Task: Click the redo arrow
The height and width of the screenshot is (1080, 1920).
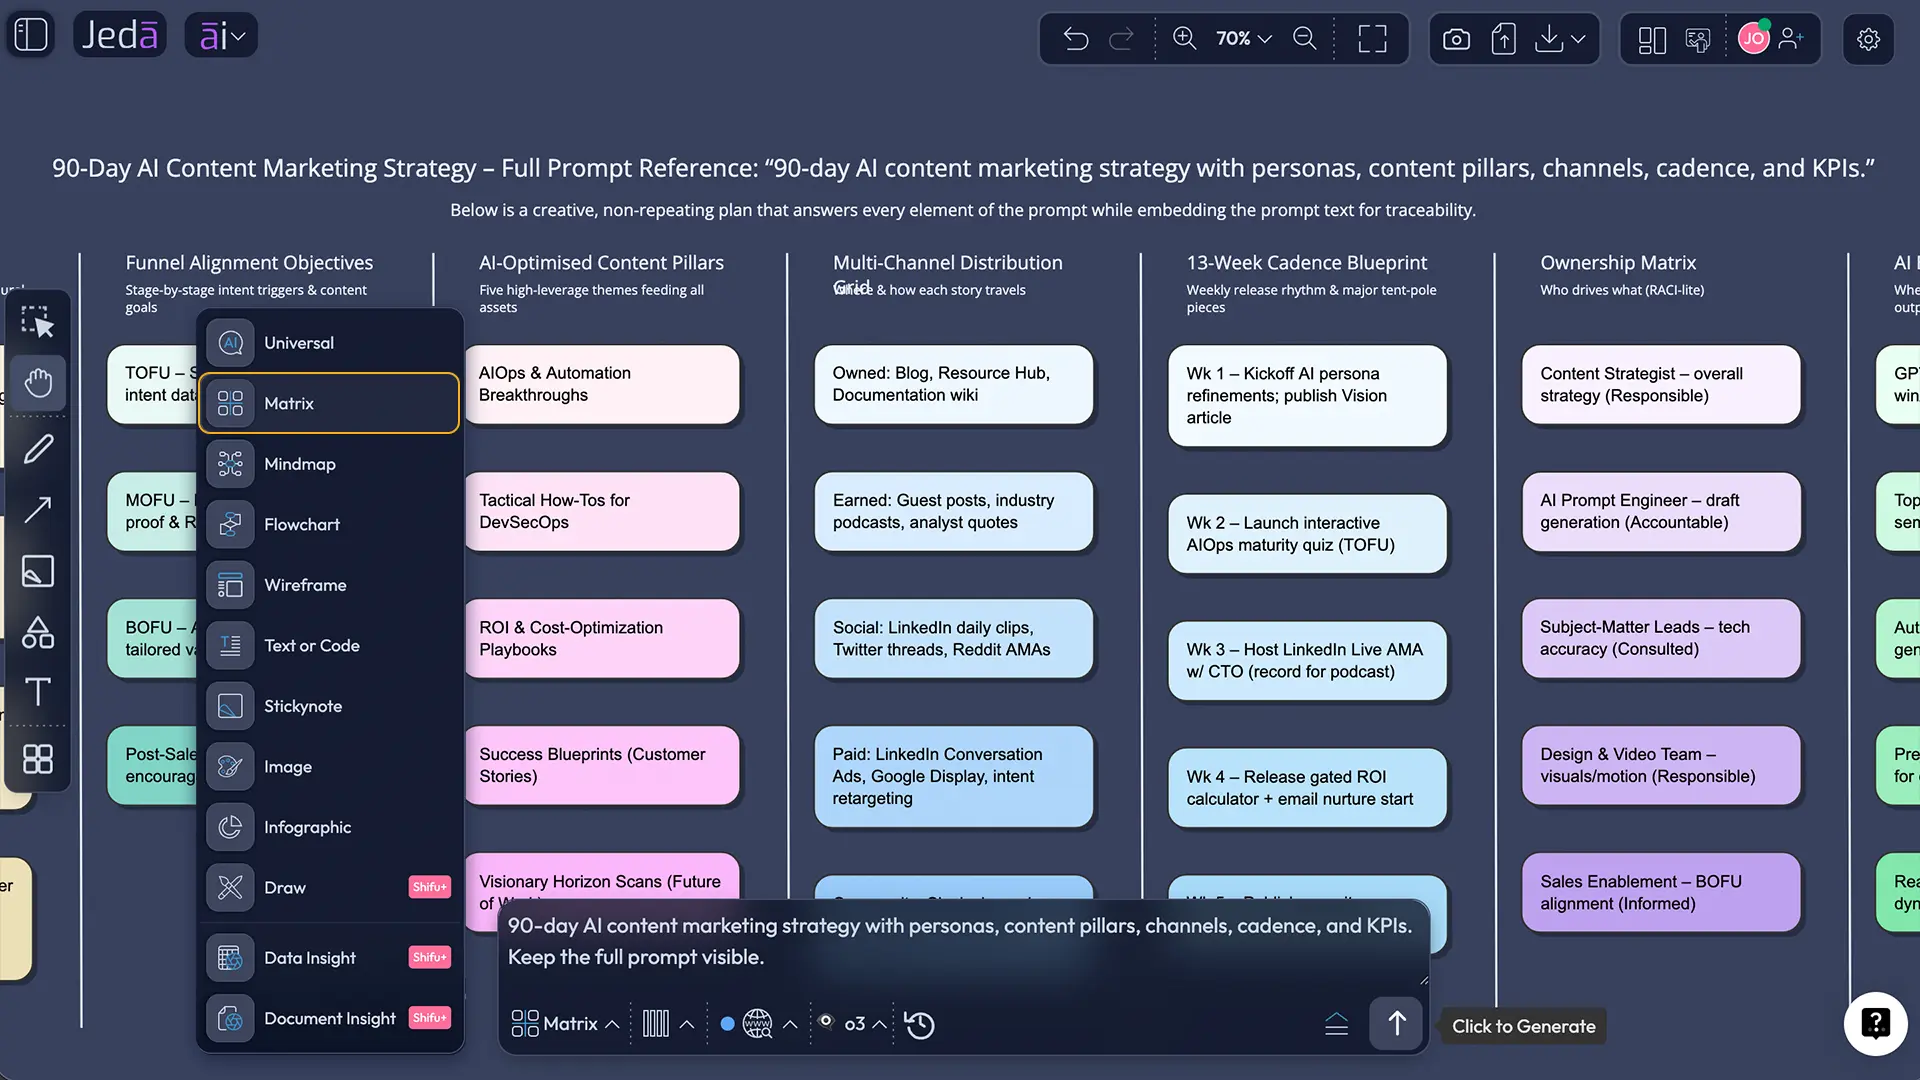Action: (x=1122, y=39)
